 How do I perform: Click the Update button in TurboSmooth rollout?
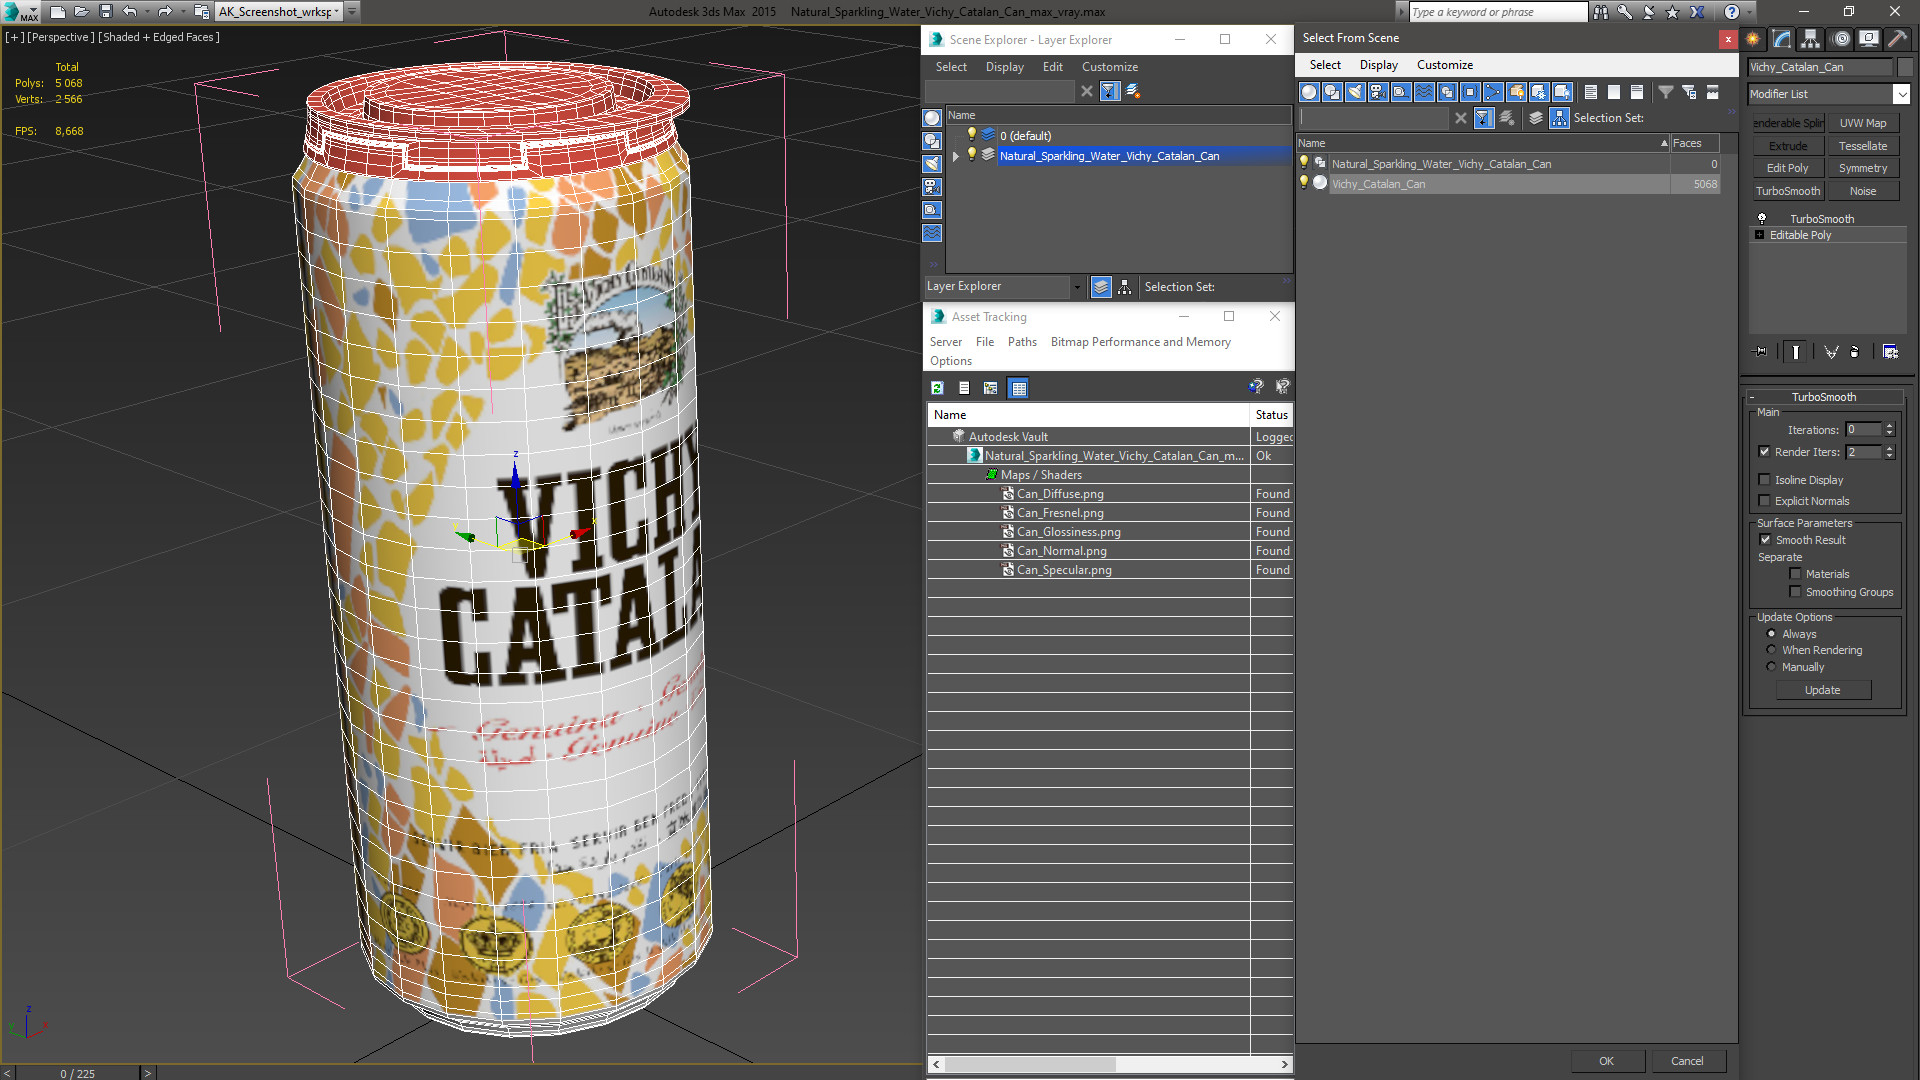pos(1822,690)
